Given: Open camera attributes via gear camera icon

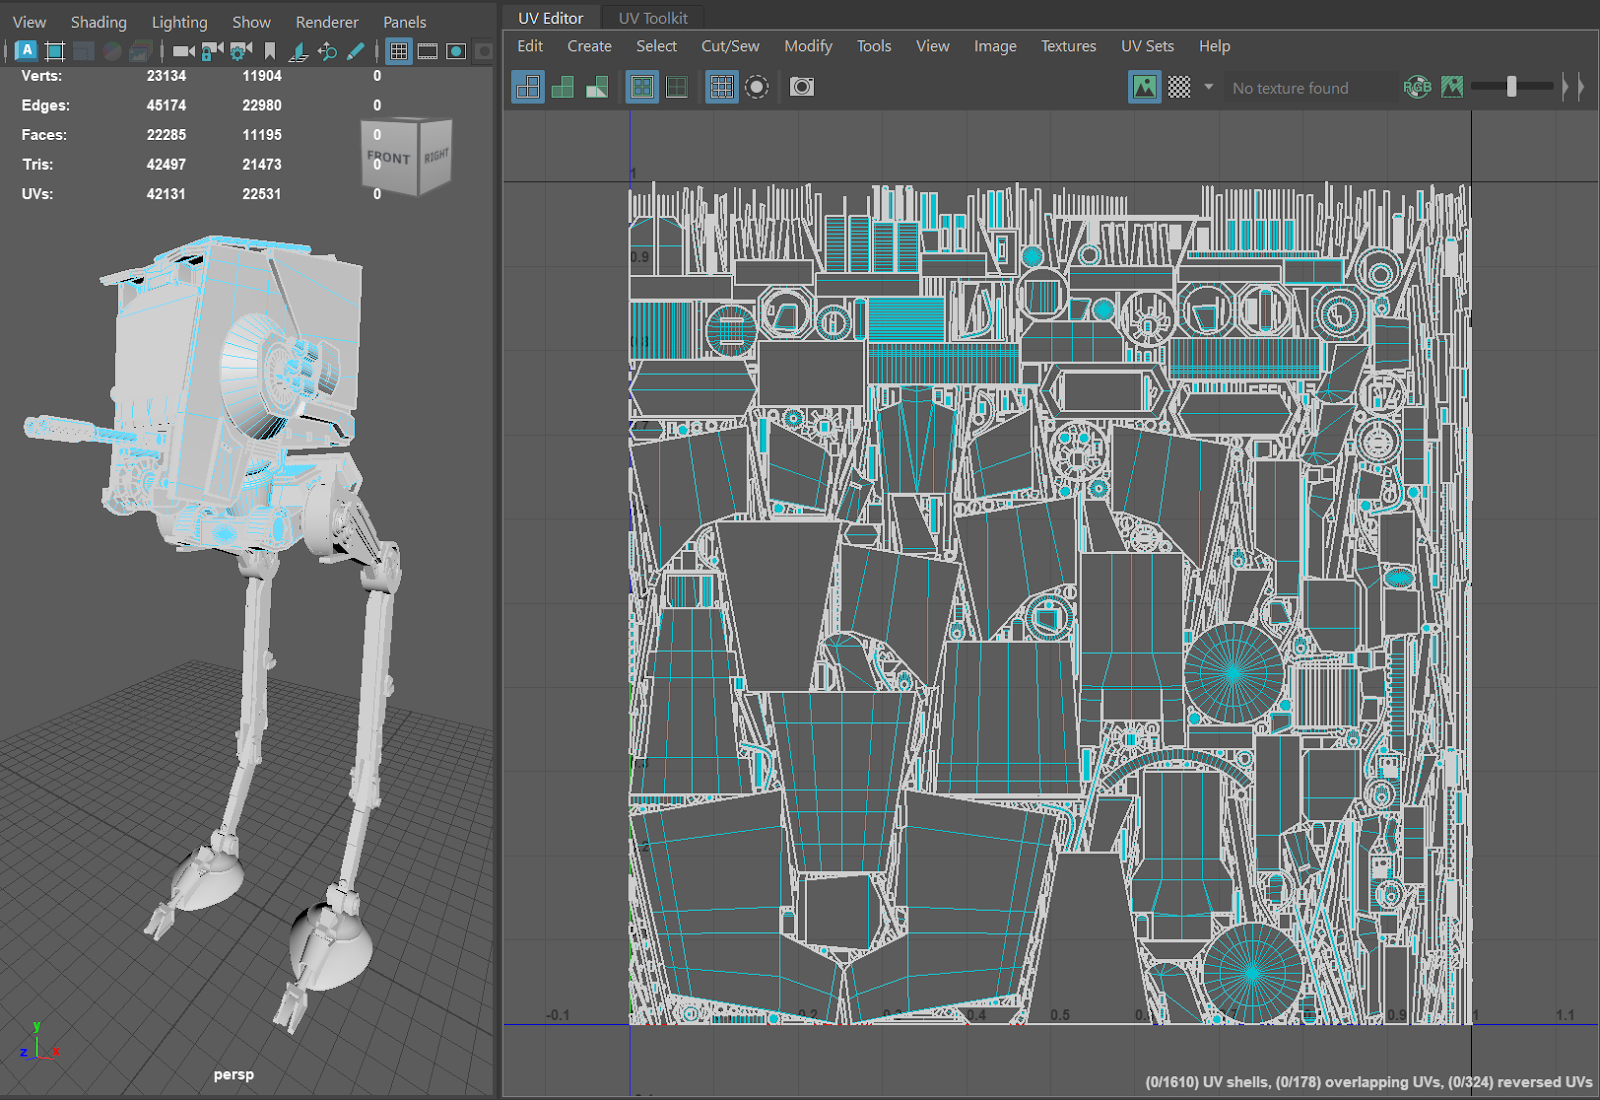Looking at the screenshot, I should point(240,51).
